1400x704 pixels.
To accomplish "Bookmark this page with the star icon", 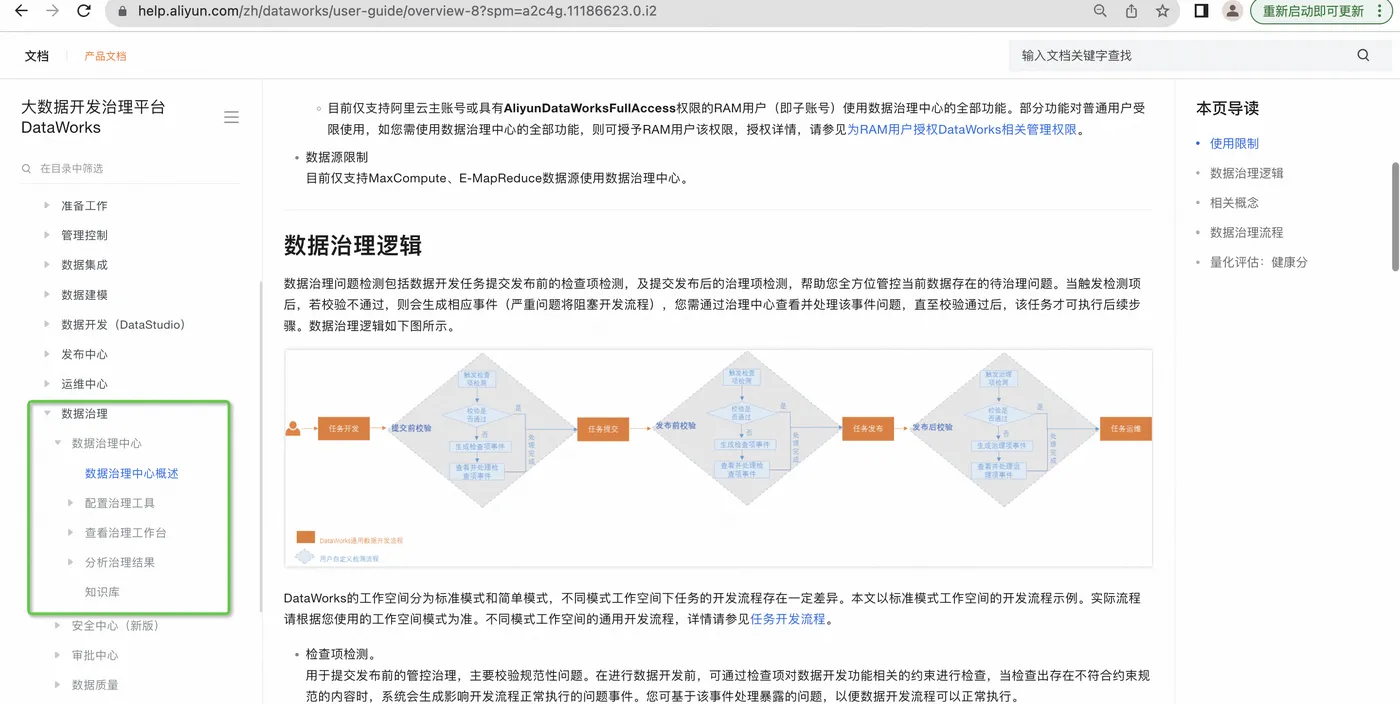I will point(1162,11).
